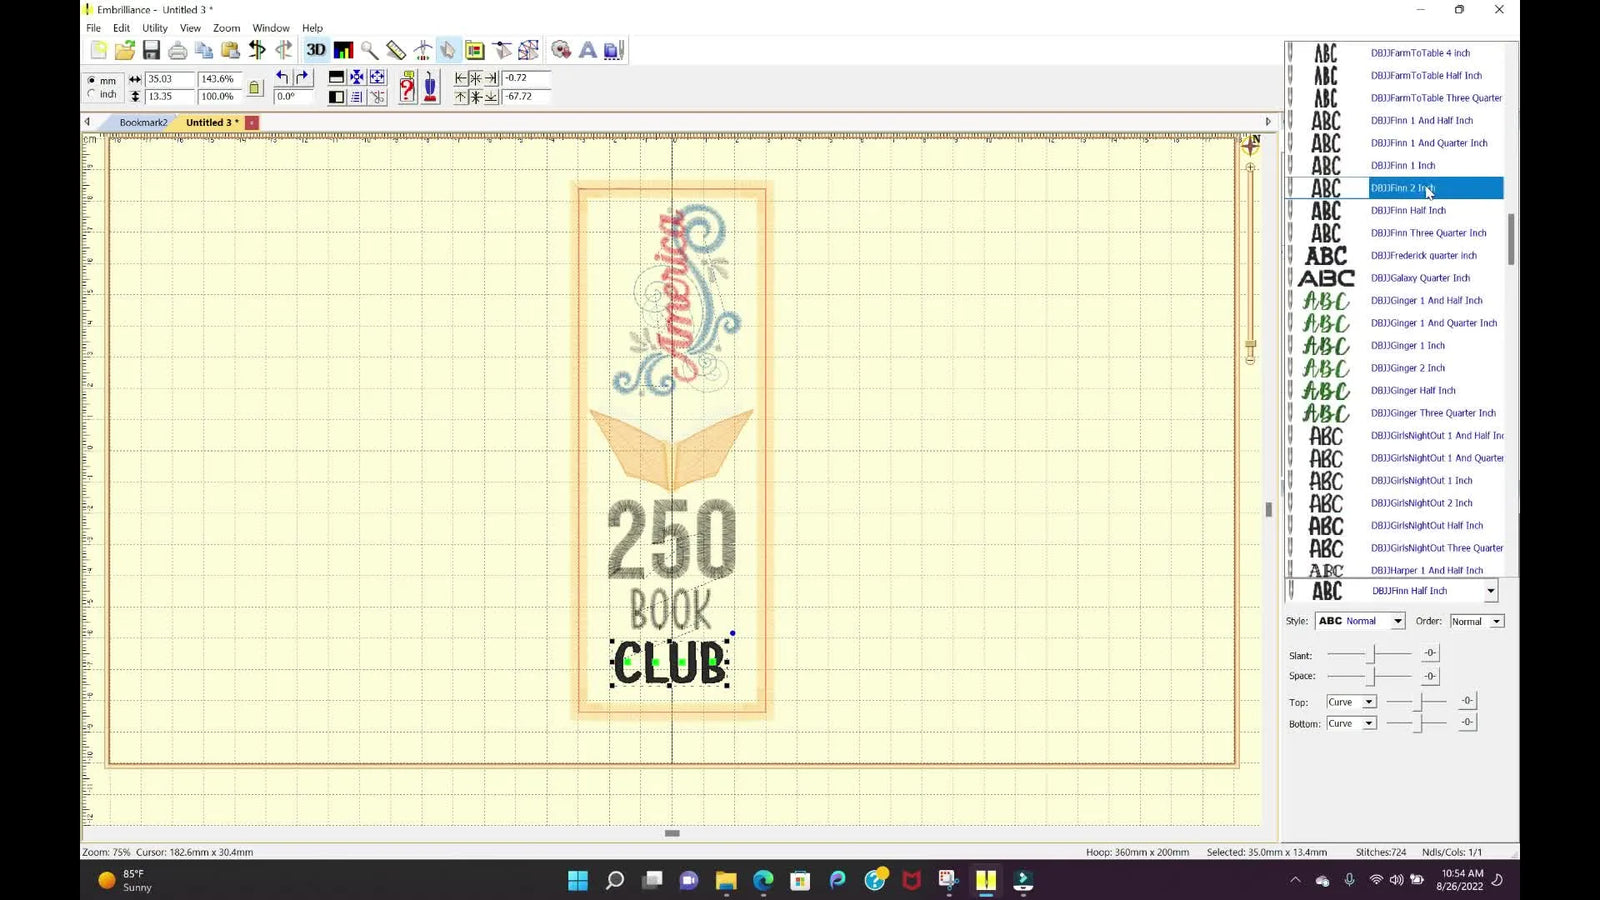The image size is (1600, 900).
Task: Toggle the aspect ratio lock padlock
Action: point(254,87)
